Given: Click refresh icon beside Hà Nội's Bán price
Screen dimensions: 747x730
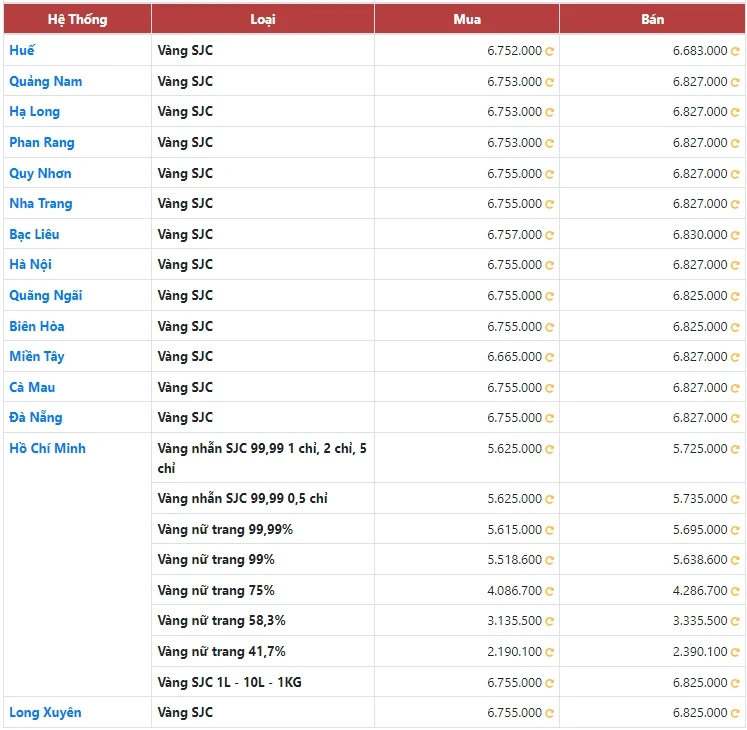Looking at the screenshot, I should [735, 265].
